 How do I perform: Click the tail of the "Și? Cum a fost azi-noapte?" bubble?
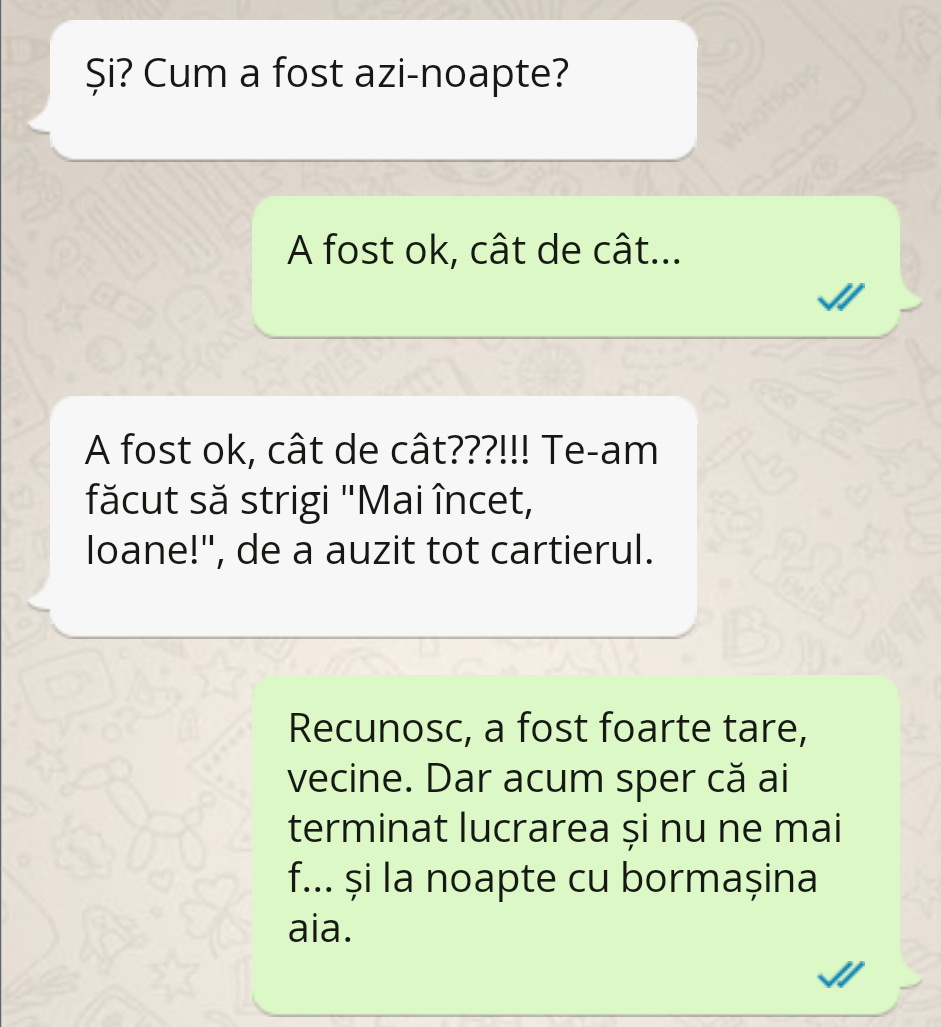click(x=39, y=122)
